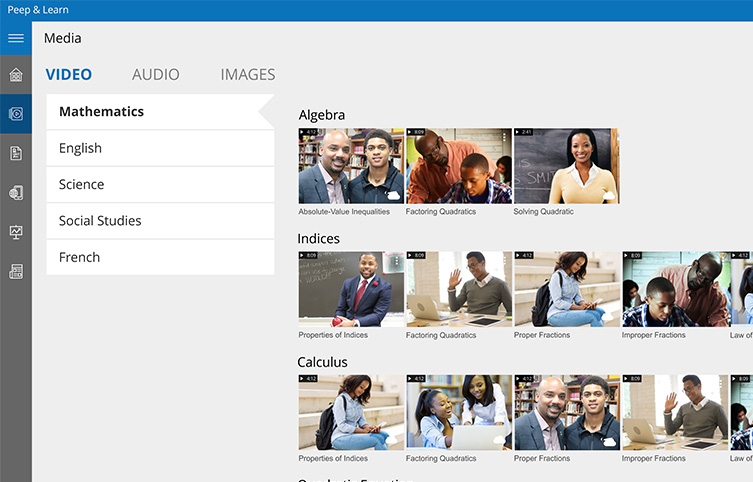Open the presentation chart sidebar icon

click(x=16, y=232)
